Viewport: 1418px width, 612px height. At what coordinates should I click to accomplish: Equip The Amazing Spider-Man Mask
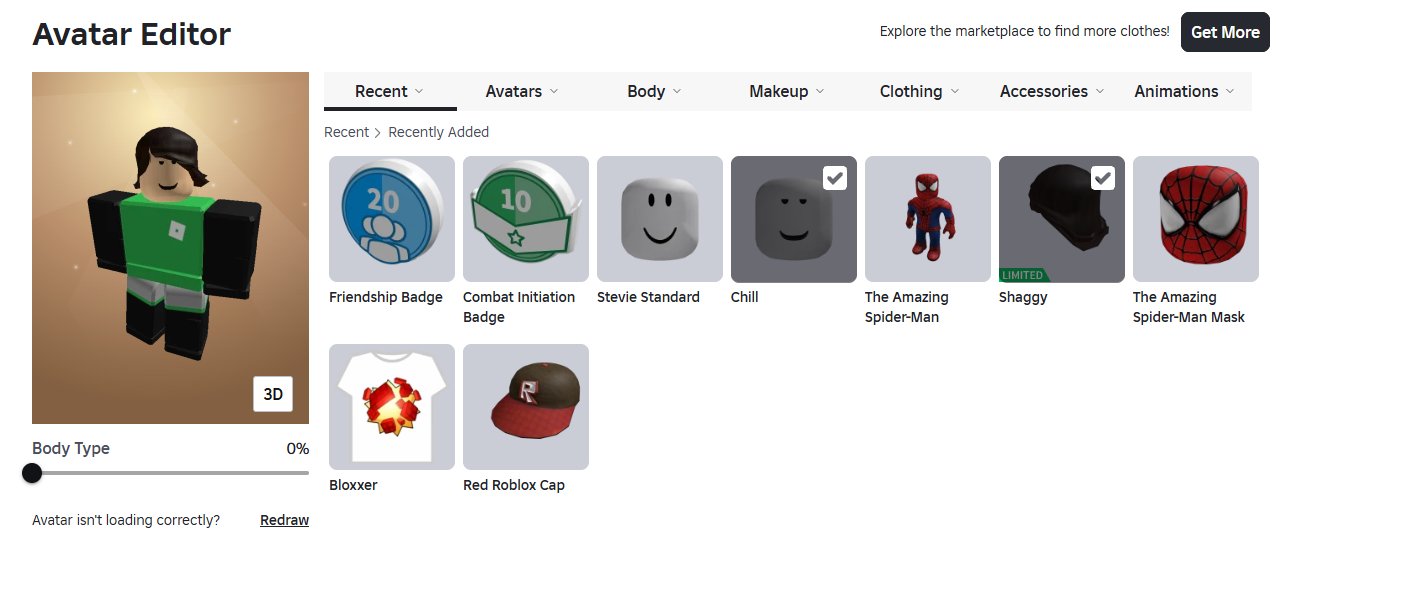tap(1196, 219)
